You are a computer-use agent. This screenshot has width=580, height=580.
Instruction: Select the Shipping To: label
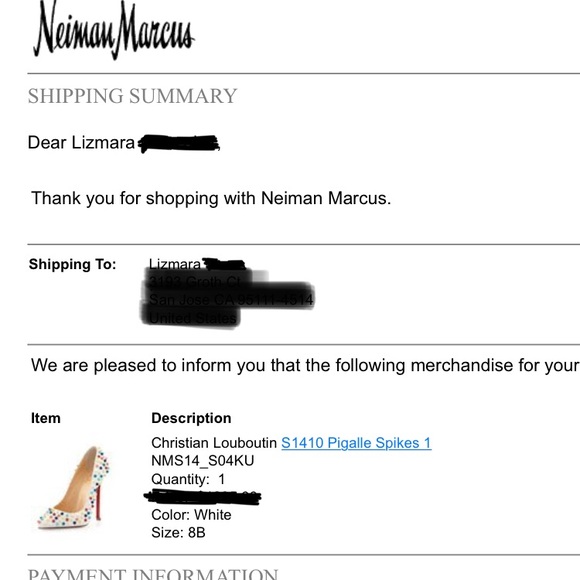72,264
